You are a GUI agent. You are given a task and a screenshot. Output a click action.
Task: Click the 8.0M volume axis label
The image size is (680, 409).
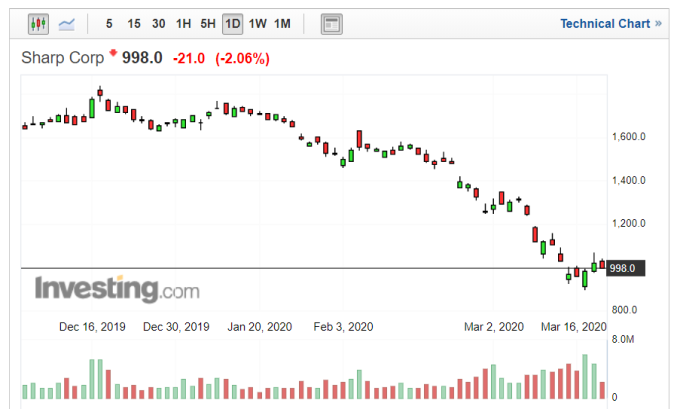coord(623,339)
